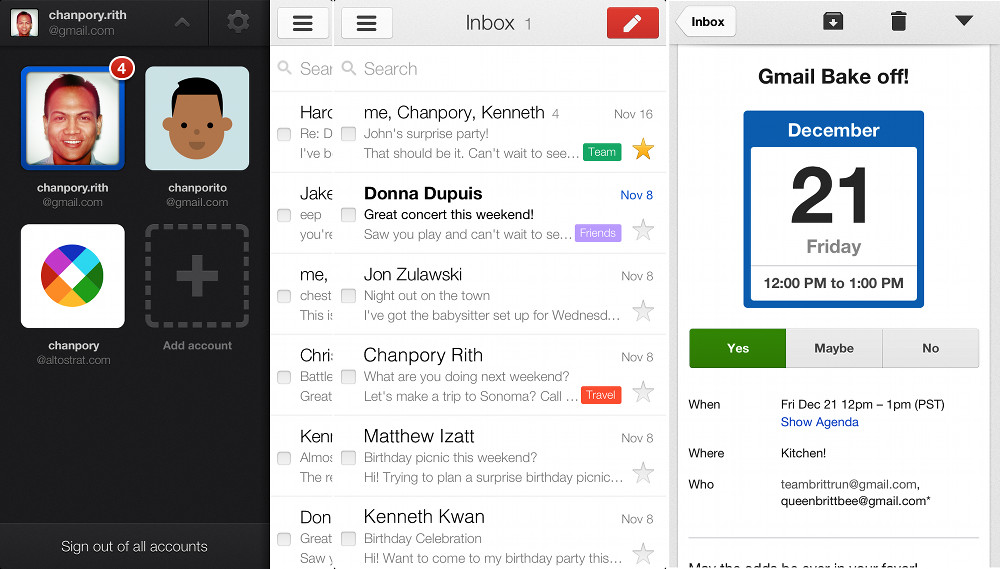
Task: Check box for Jon Zulawski email
Action: 348,296
